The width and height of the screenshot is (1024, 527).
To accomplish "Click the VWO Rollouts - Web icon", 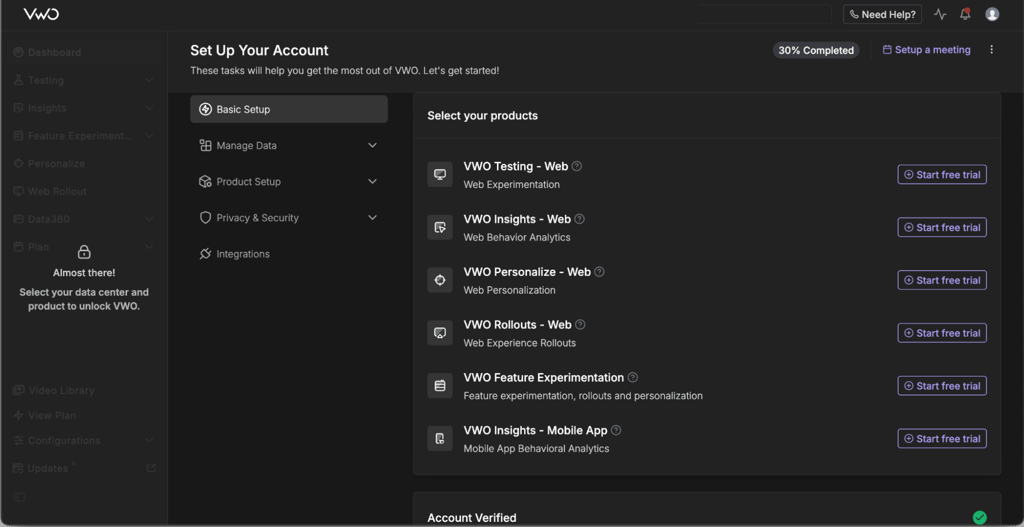I will coord(440,333).
